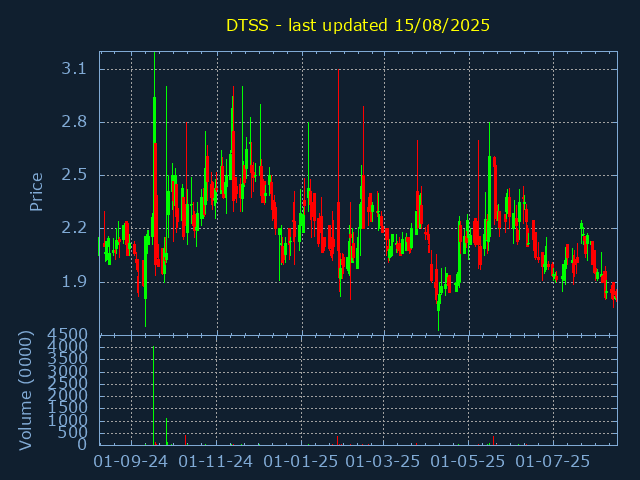Click the 01-09-24 date label

(x=131, y=462)
